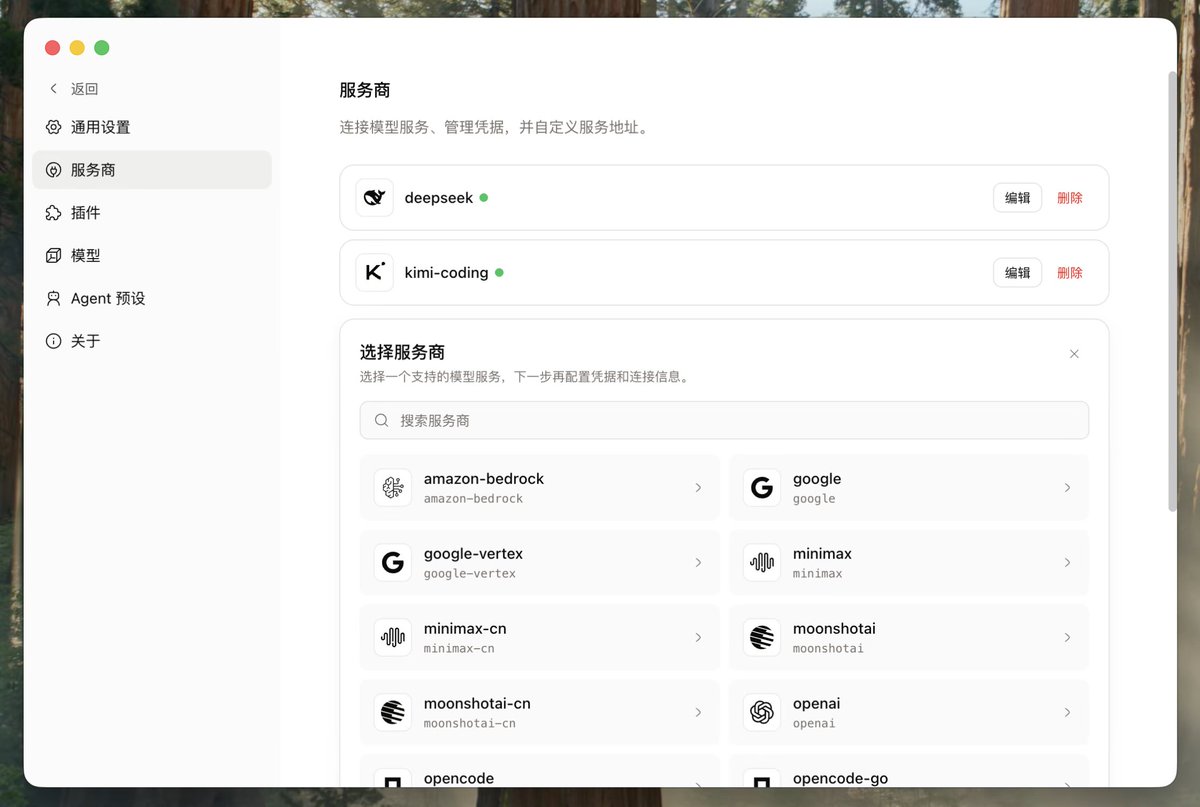This screenshot has width=1200, height=807.
Task: Open the 插件 section
Action: pyautogui.click(x=152, y=213)
